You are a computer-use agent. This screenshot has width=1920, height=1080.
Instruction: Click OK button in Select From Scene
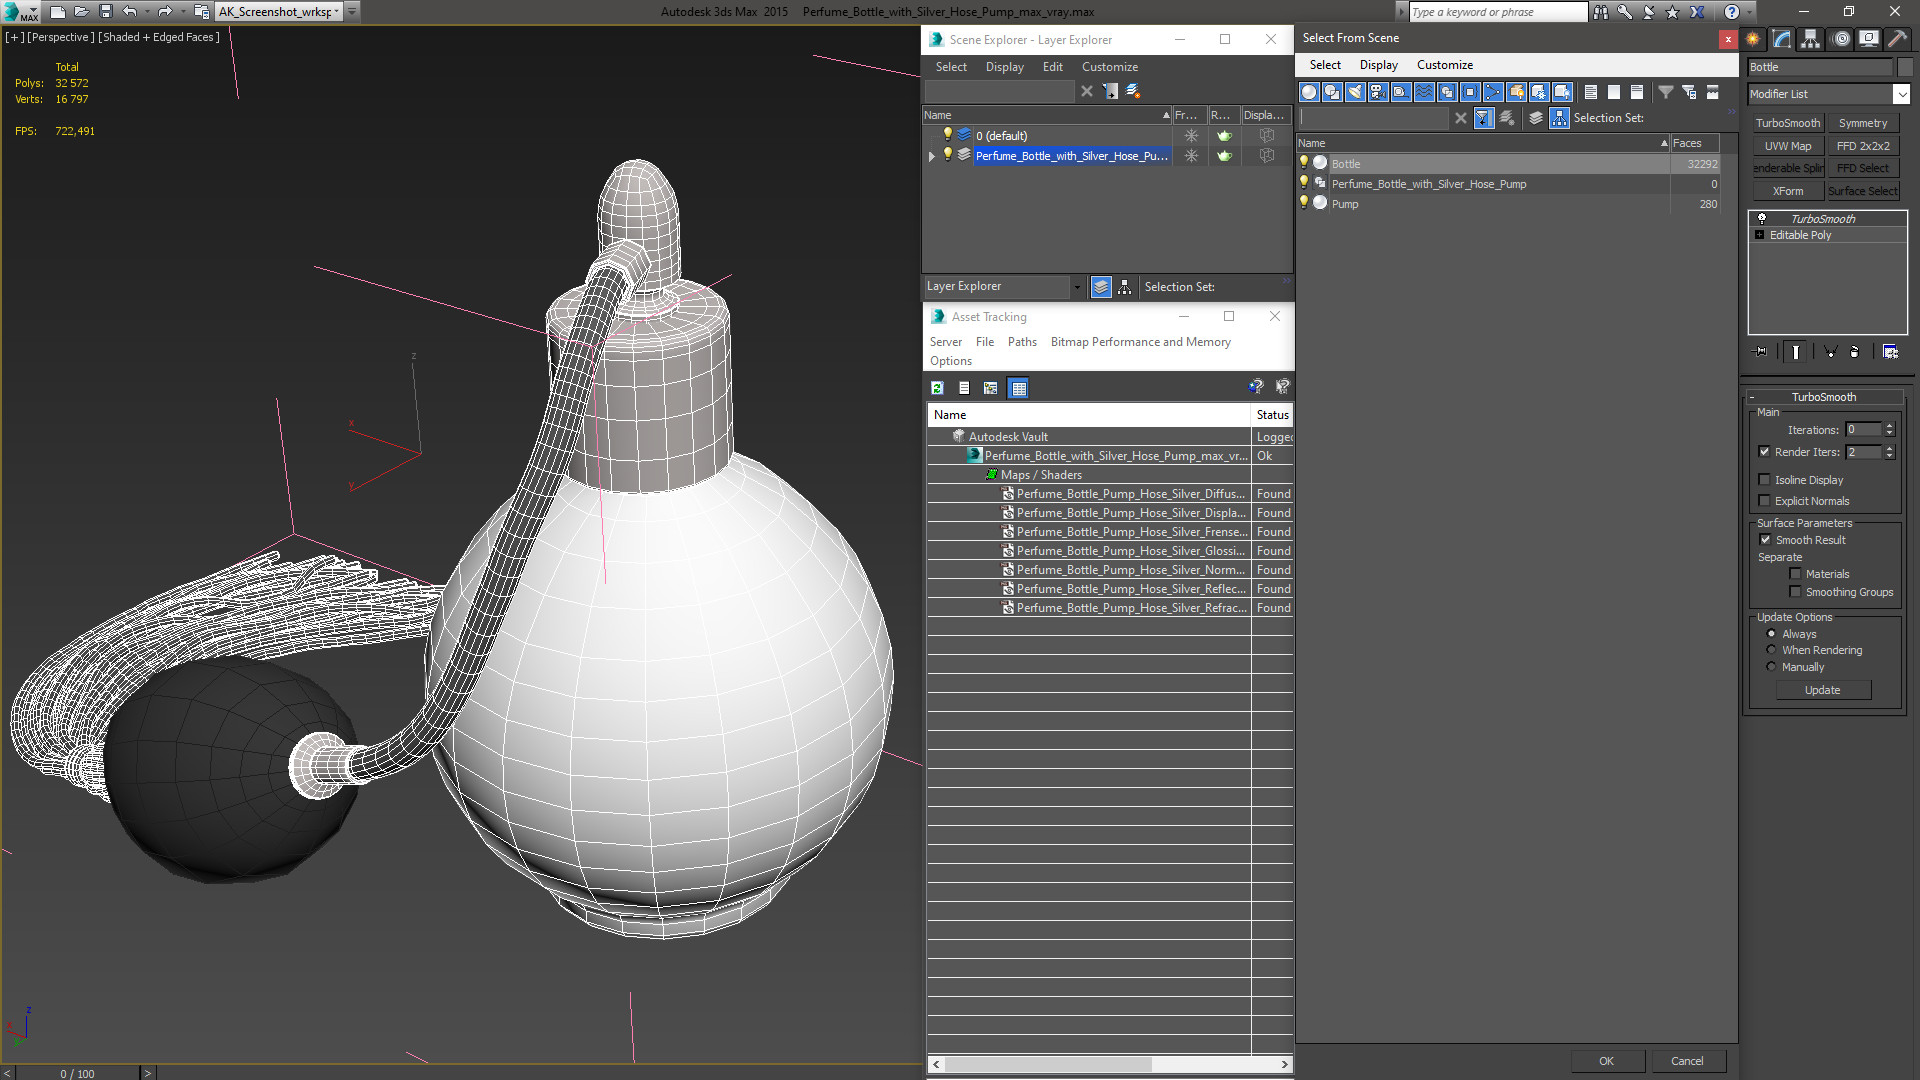click(x=1606, y=1060)
